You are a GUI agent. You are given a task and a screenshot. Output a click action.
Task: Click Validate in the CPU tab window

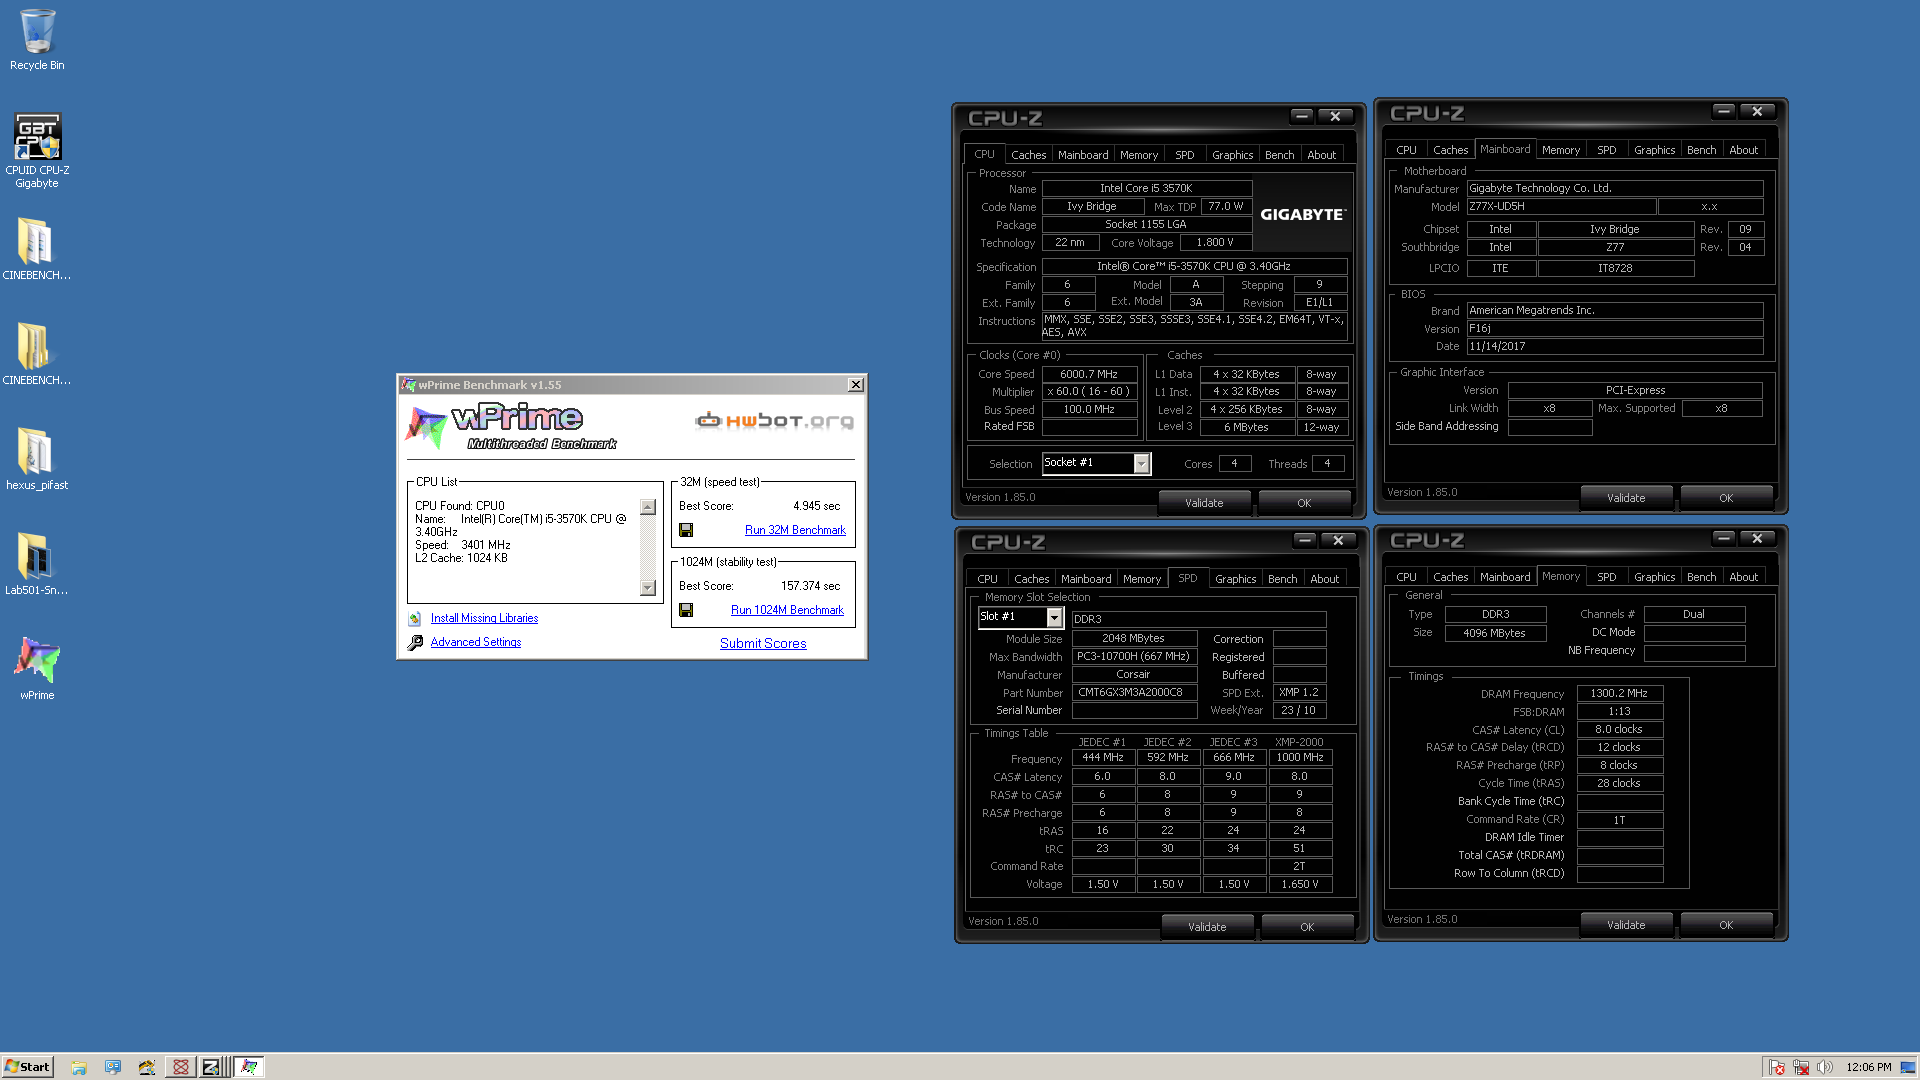click(1204, 503)
